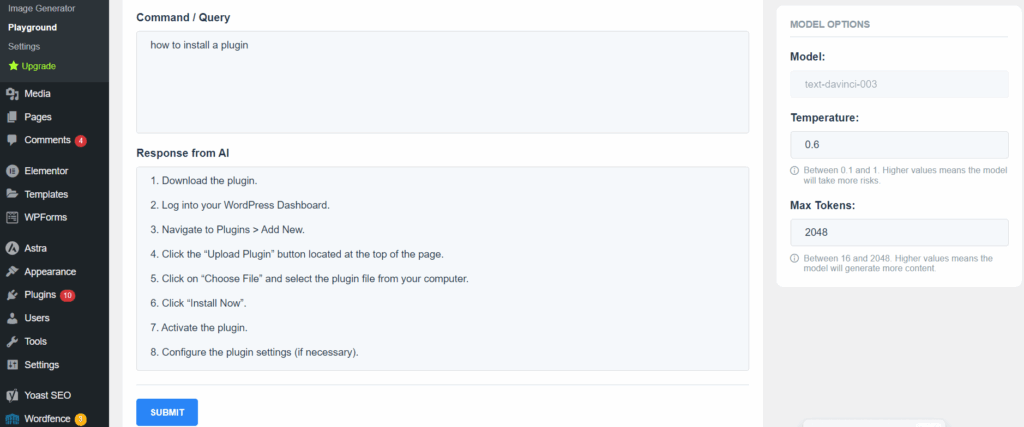
Task: Click the Elementor icon
Action: tap(12, 171)
